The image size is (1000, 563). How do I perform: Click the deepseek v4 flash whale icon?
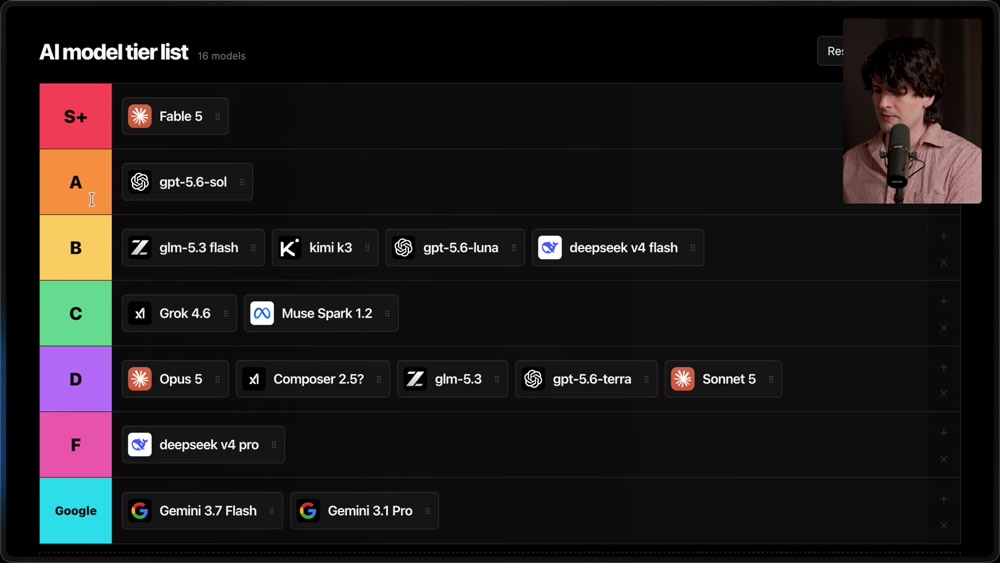(x=550, y=247)
